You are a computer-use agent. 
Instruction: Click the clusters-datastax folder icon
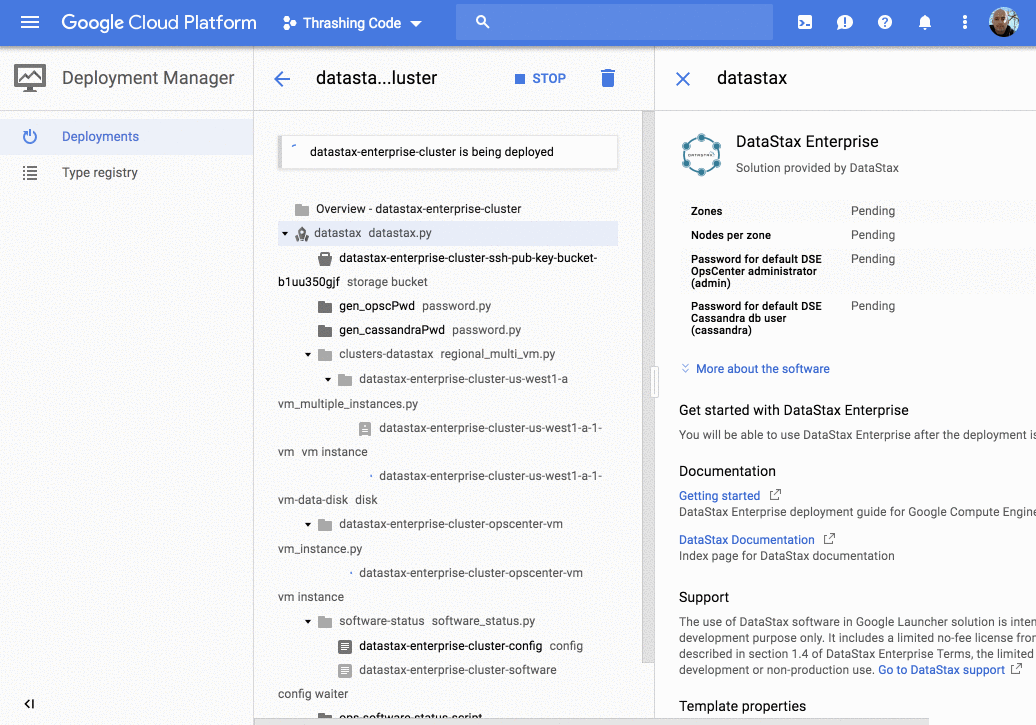[x=324, y=355]
